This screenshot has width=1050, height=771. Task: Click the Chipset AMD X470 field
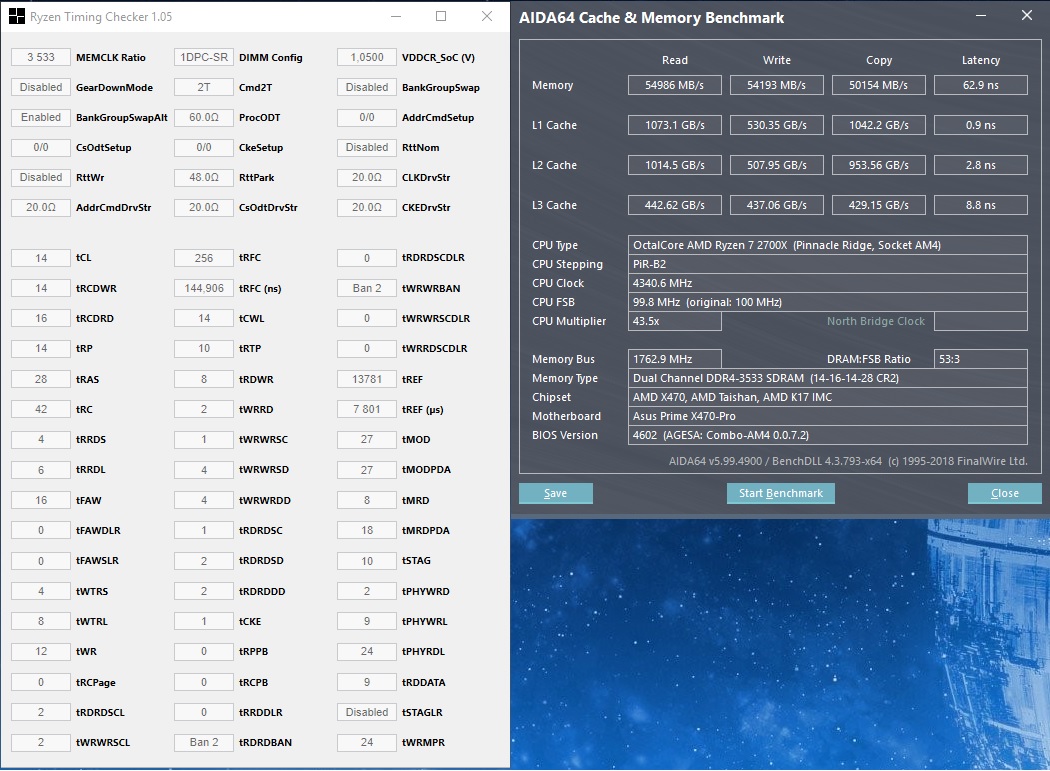(827, 397)
